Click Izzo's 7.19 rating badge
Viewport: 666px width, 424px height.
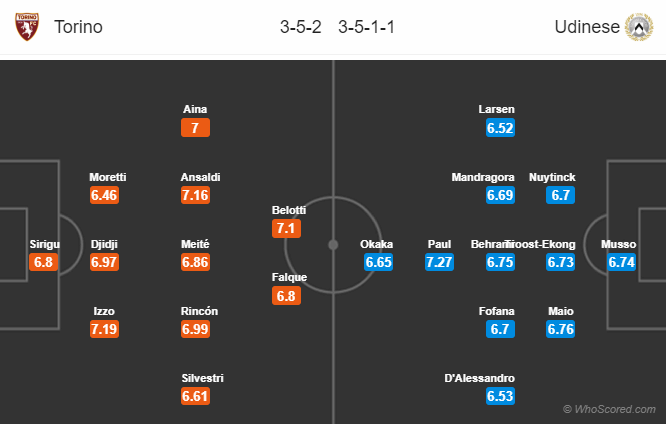tap(104, 329)
